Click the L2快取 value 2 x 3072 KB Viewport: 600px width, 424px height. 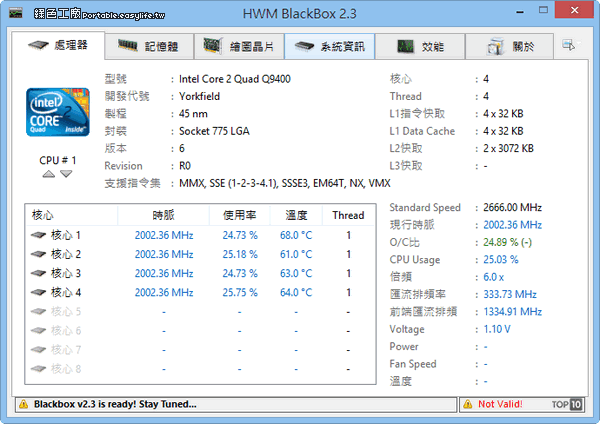pyautogui.click(x=508, y=148)
